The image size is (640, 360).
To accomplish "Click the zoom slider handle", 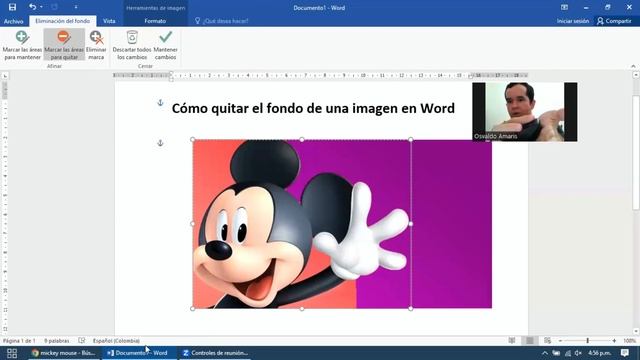I will pyautogui.click(x=587, y=340).
